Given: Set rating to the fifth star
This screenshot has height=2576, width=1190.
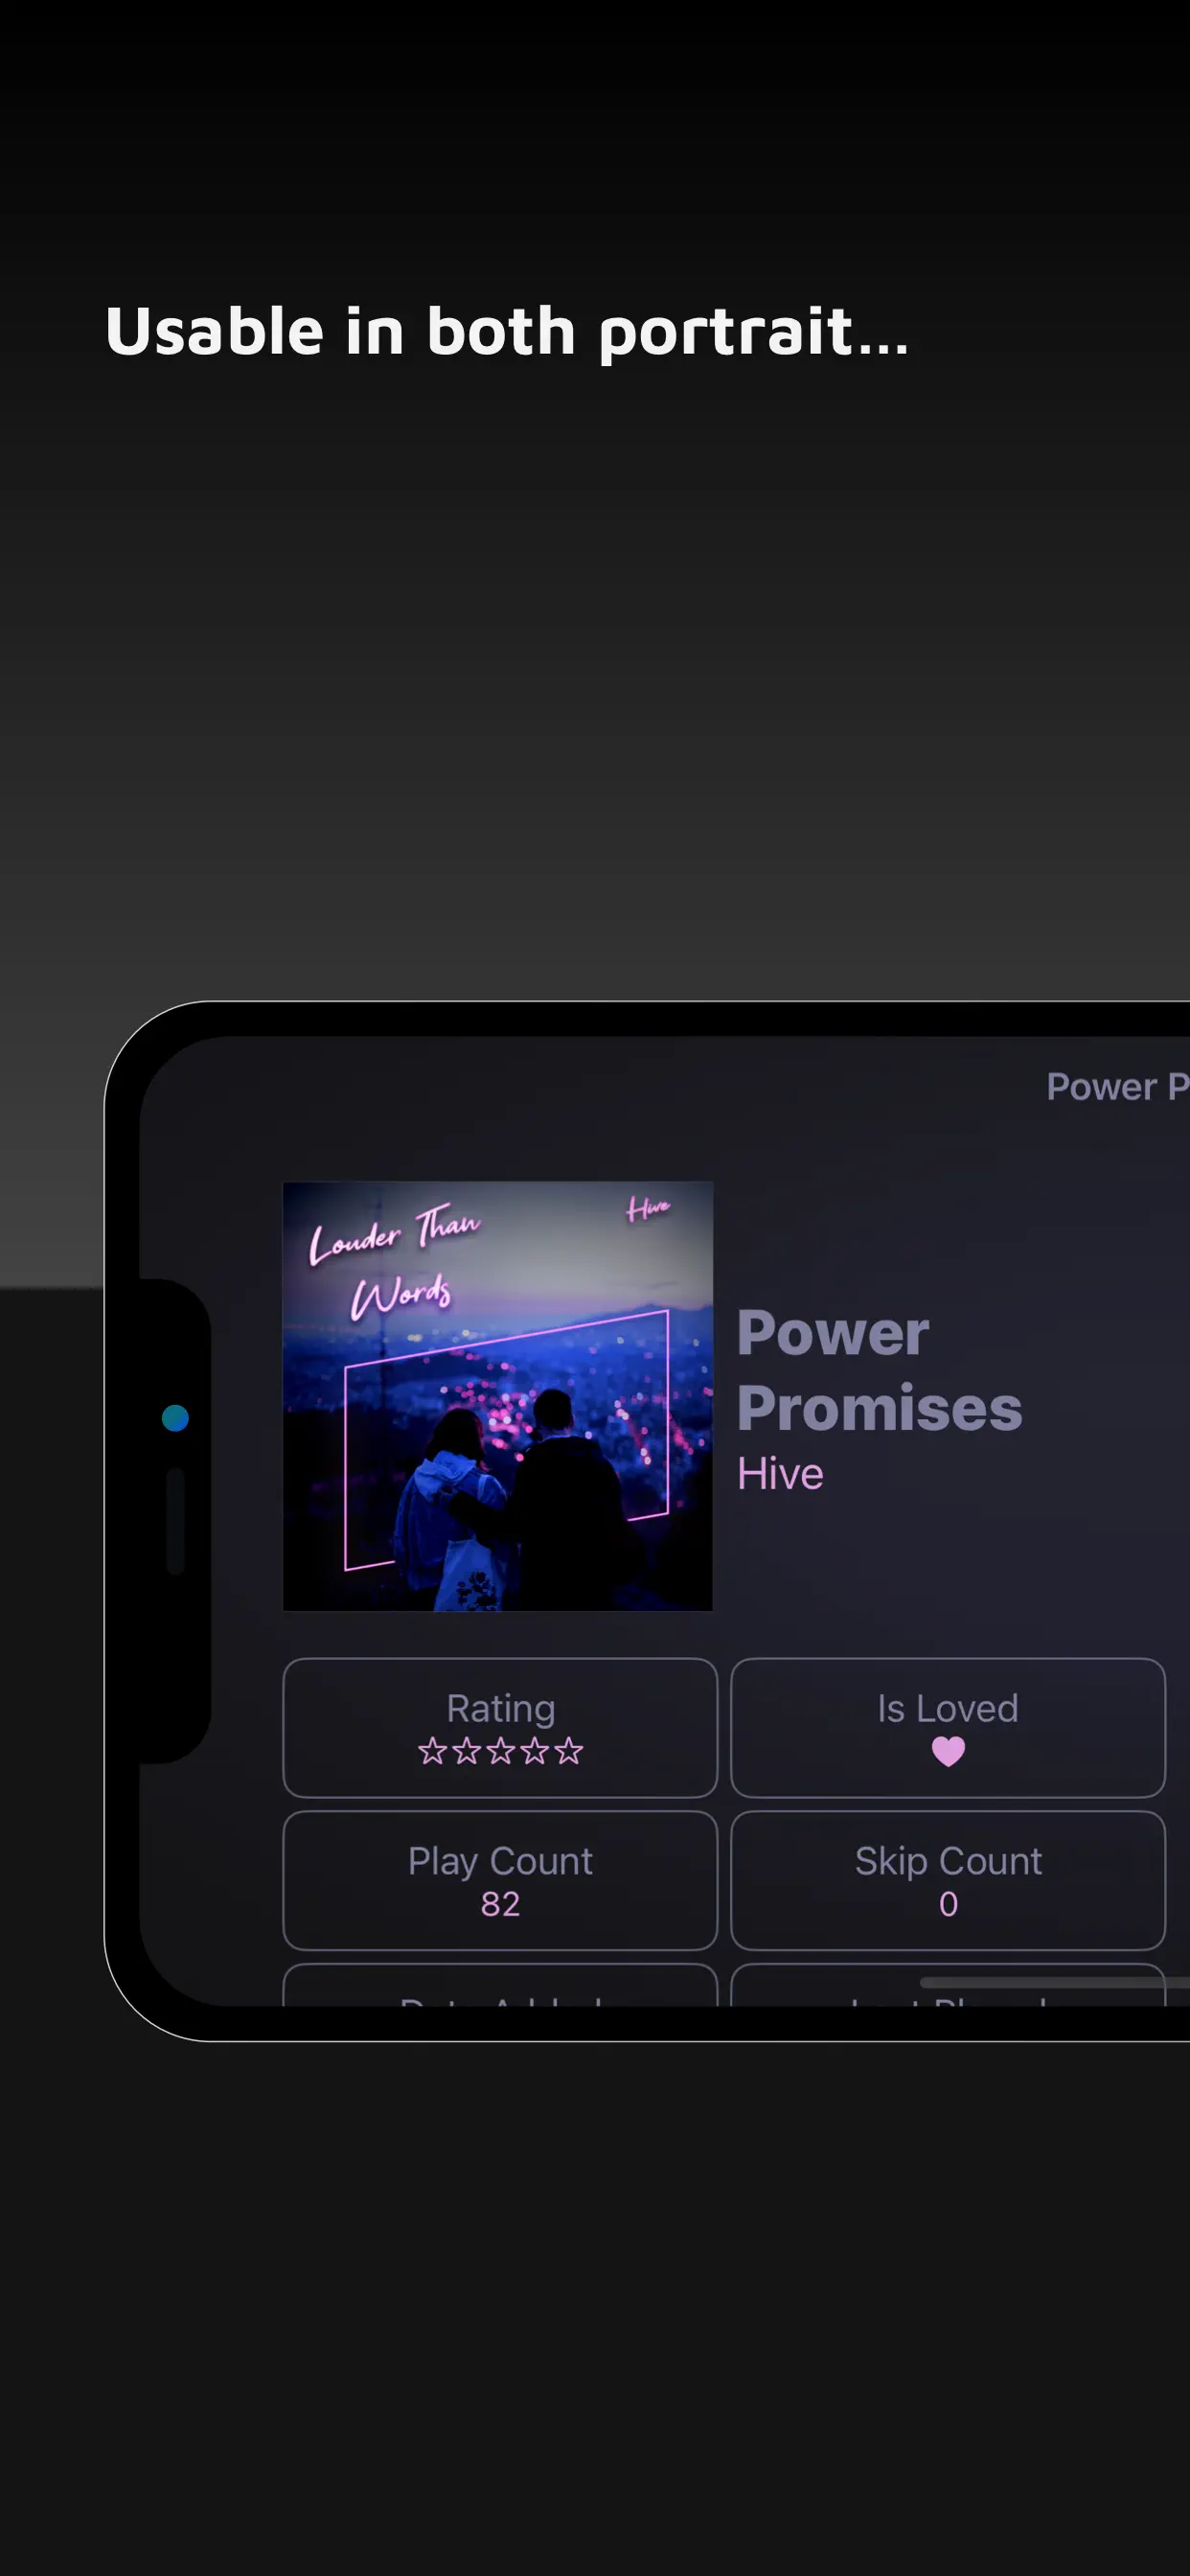Looking at the screenshot, I should click(x=568, y=1751).
